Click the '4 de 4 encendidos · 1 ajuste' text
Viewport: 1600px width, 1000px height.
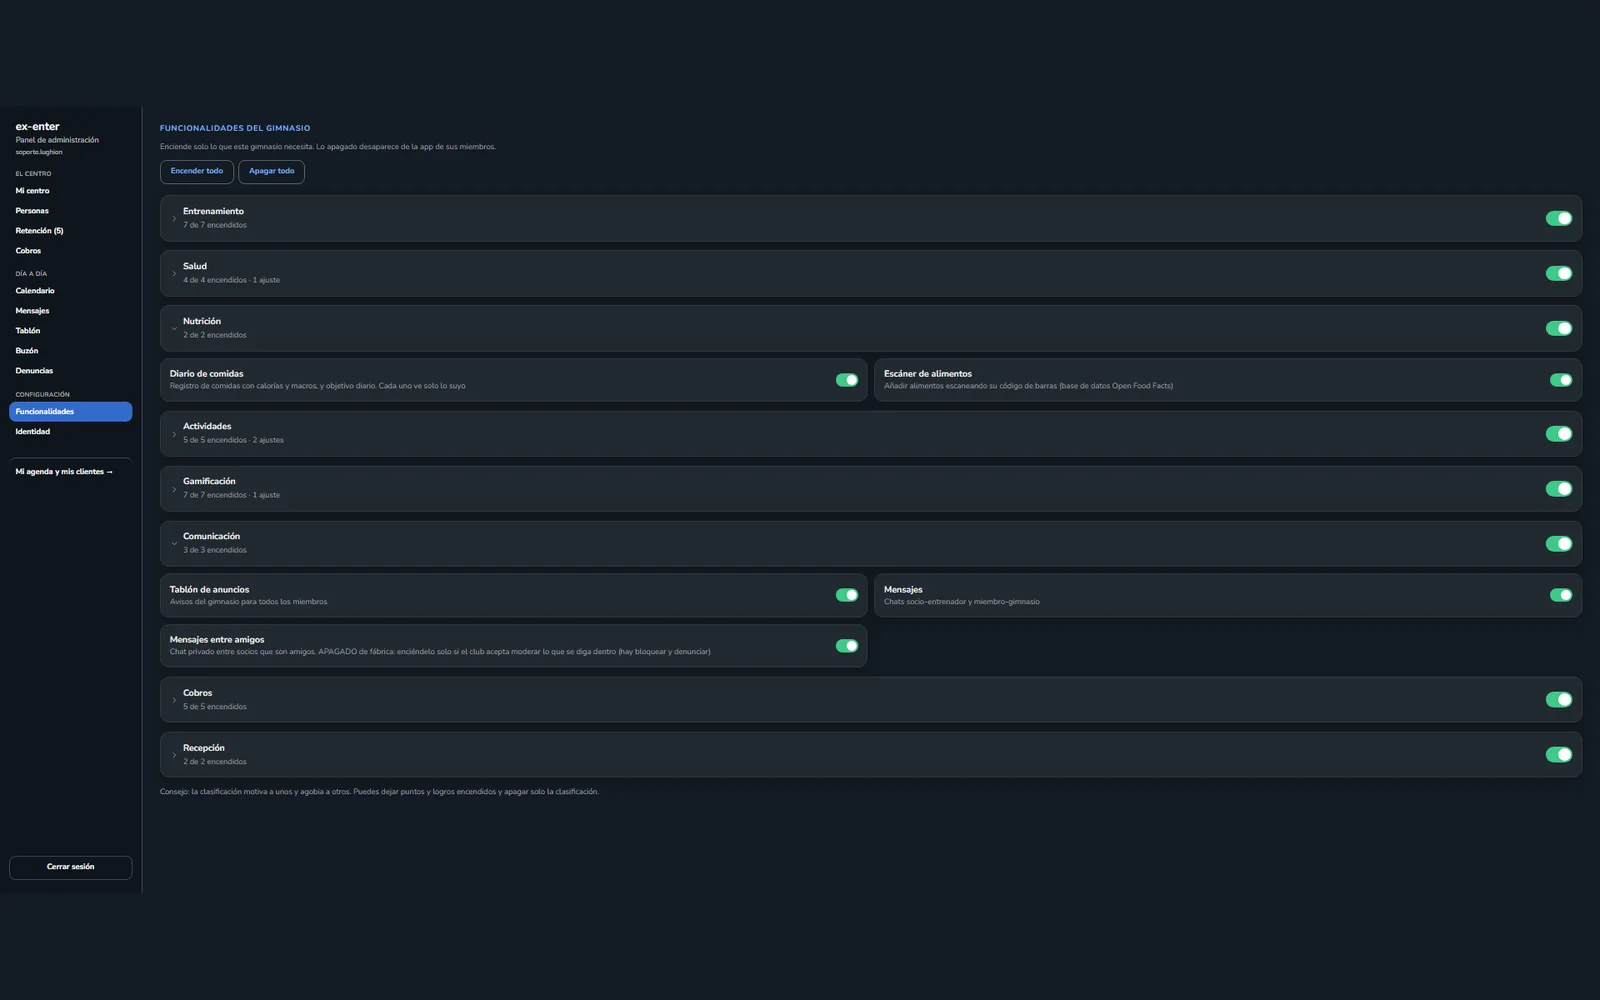[x=231, y=280]
